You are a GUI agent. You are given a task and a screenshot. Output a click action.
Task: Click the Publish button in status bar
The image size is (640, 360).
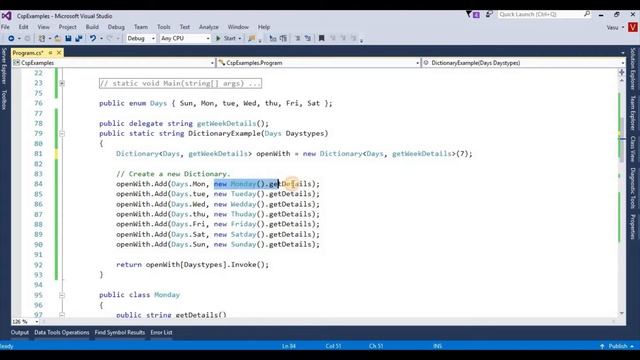[617, 346]
